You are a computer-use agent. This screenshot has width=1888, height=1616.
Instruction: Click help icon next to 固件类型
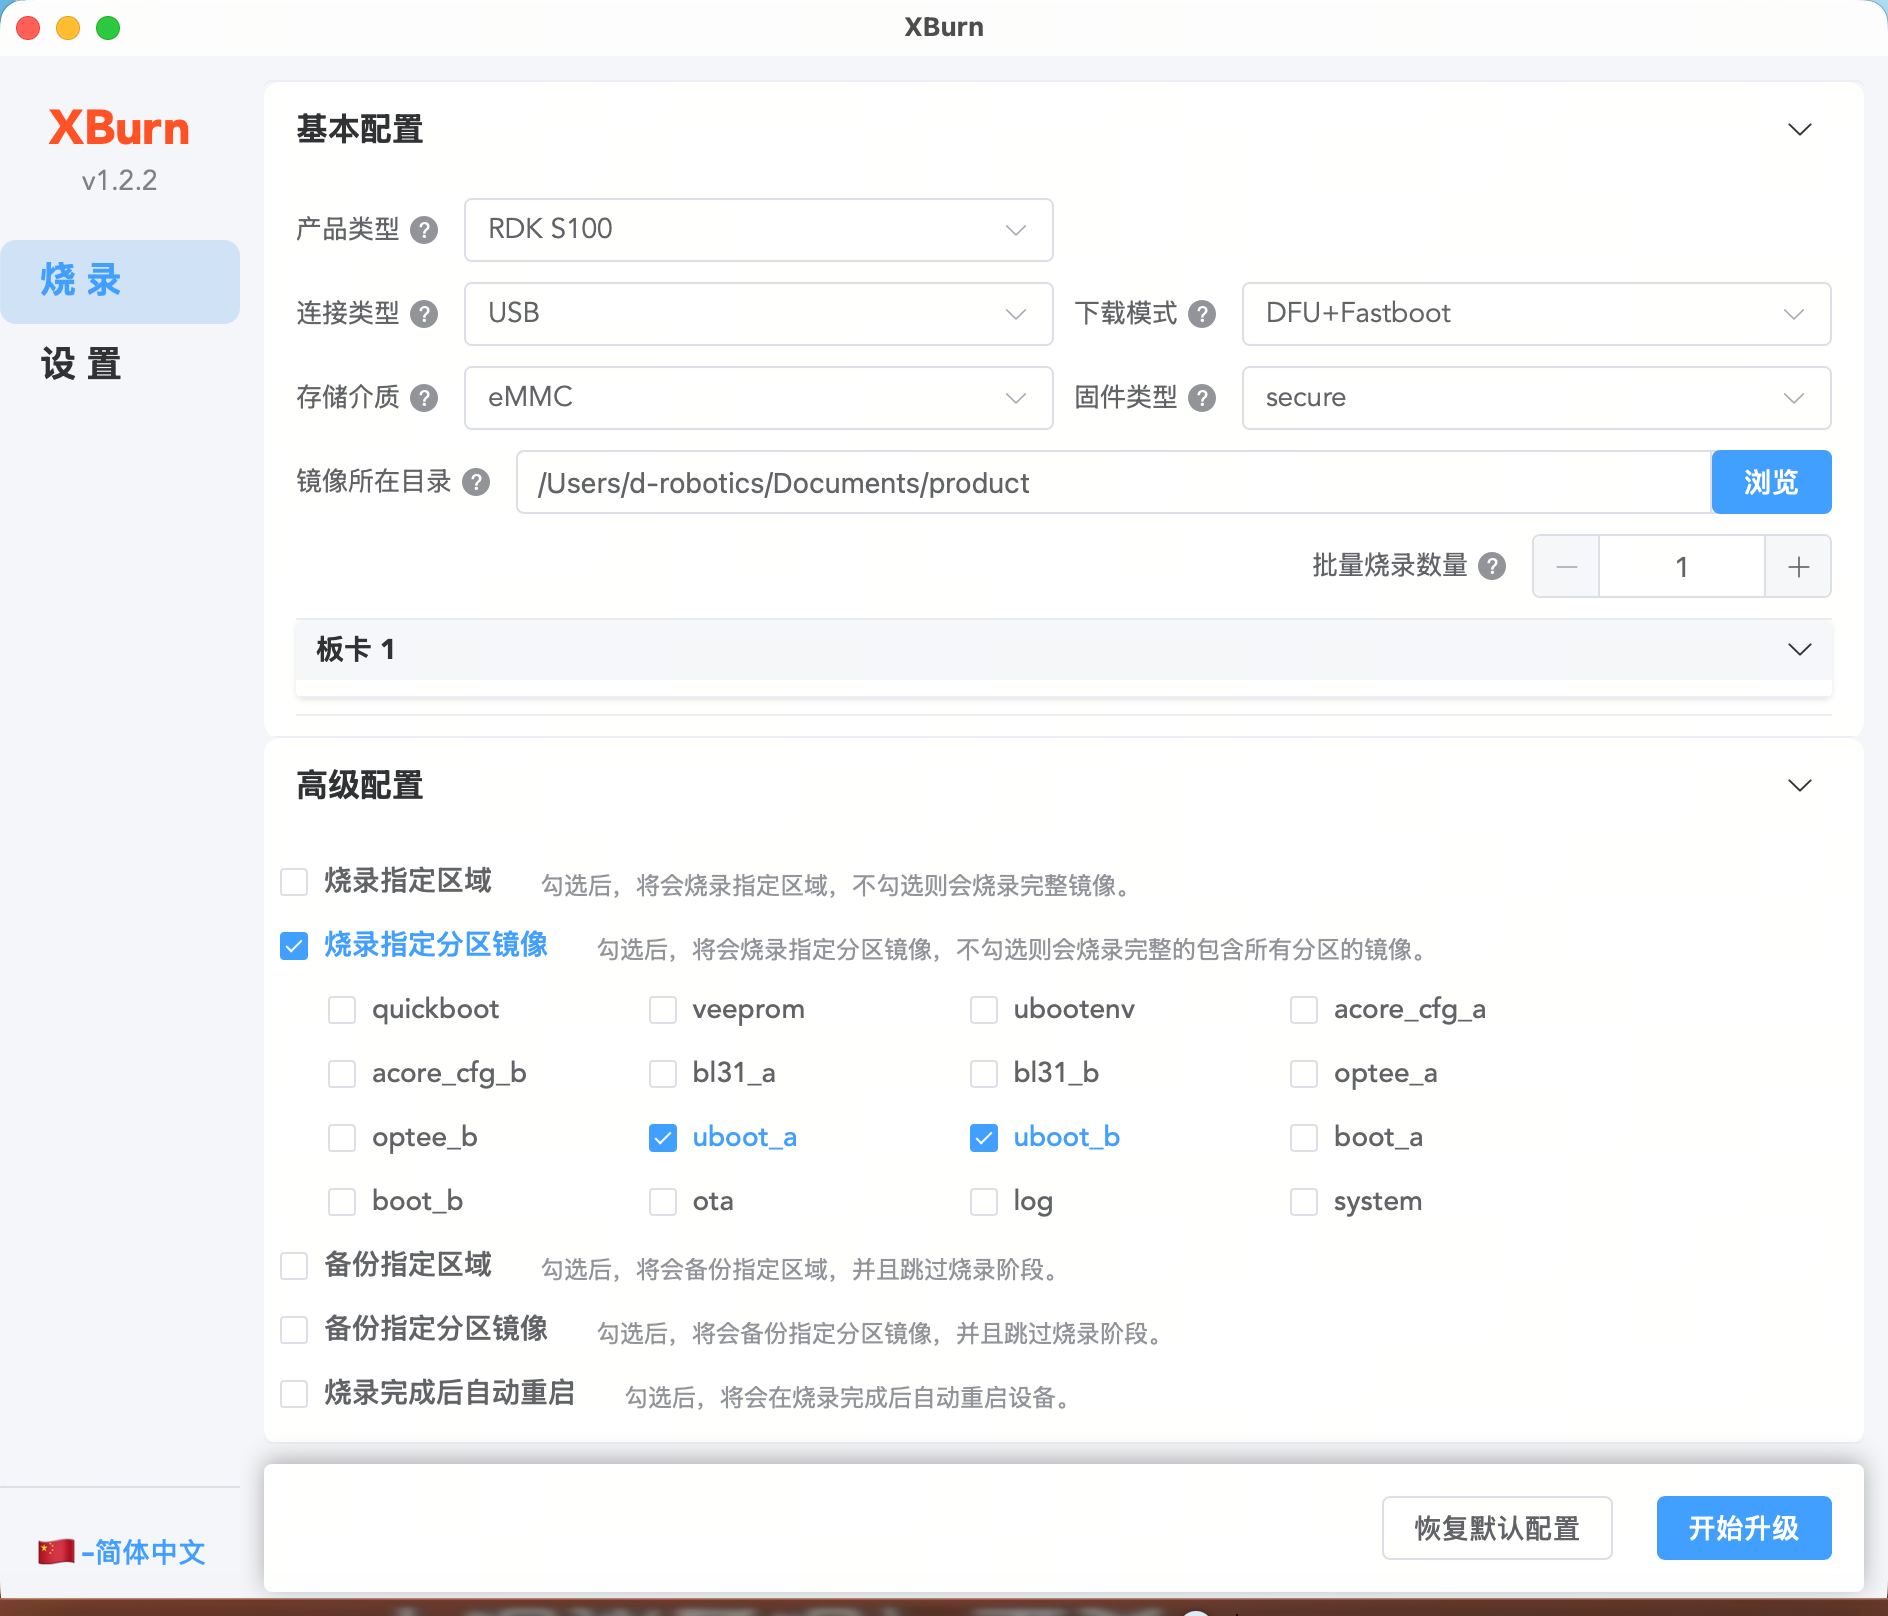[x=1202, y=398]
